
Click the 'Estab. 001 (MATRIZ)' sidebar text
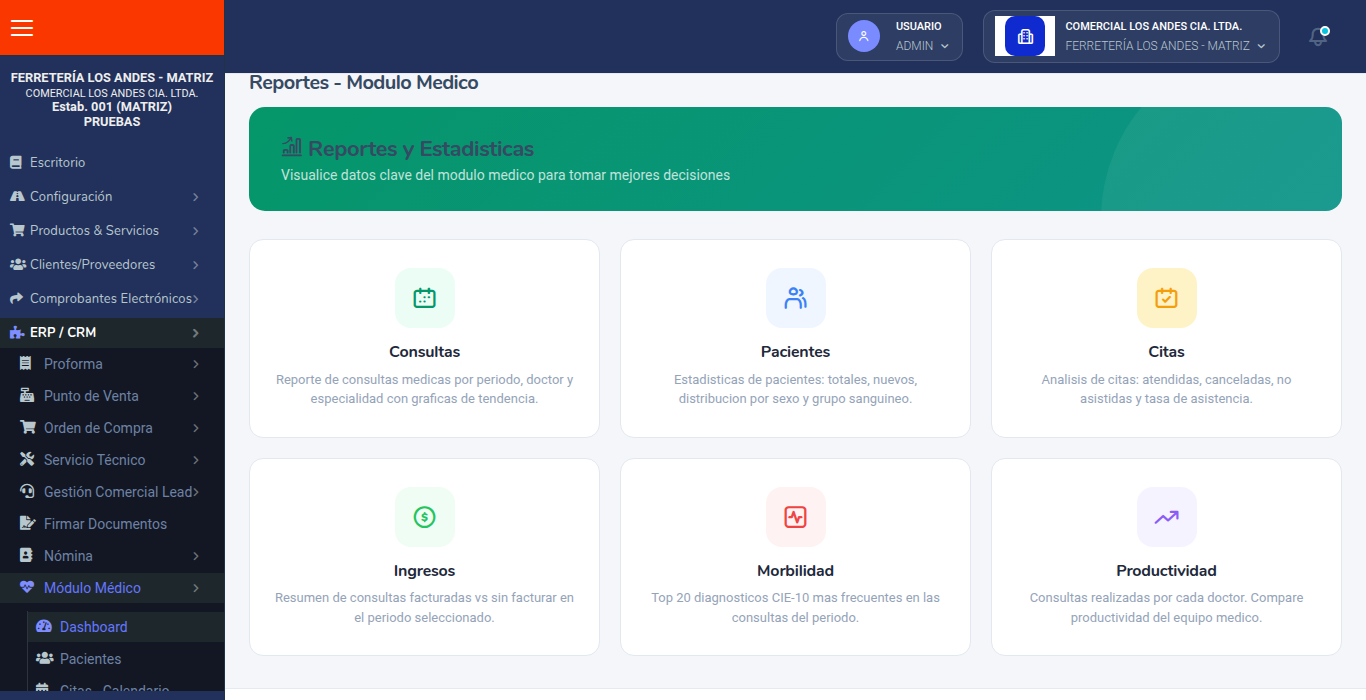[112, 107]
